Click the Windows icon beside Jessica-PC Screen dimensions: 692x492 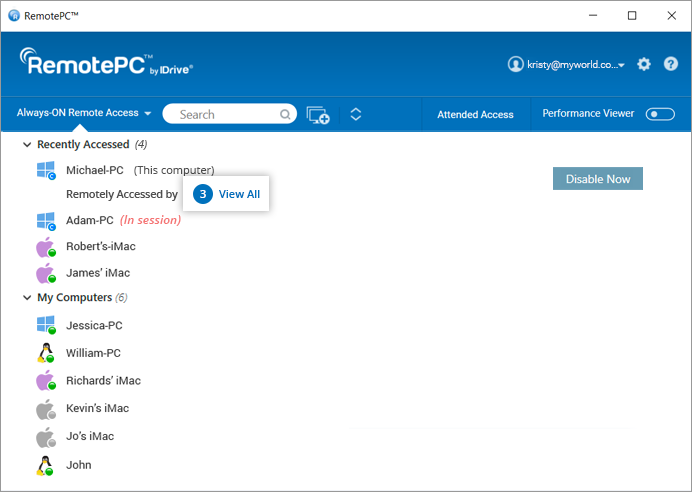point(46,325)
